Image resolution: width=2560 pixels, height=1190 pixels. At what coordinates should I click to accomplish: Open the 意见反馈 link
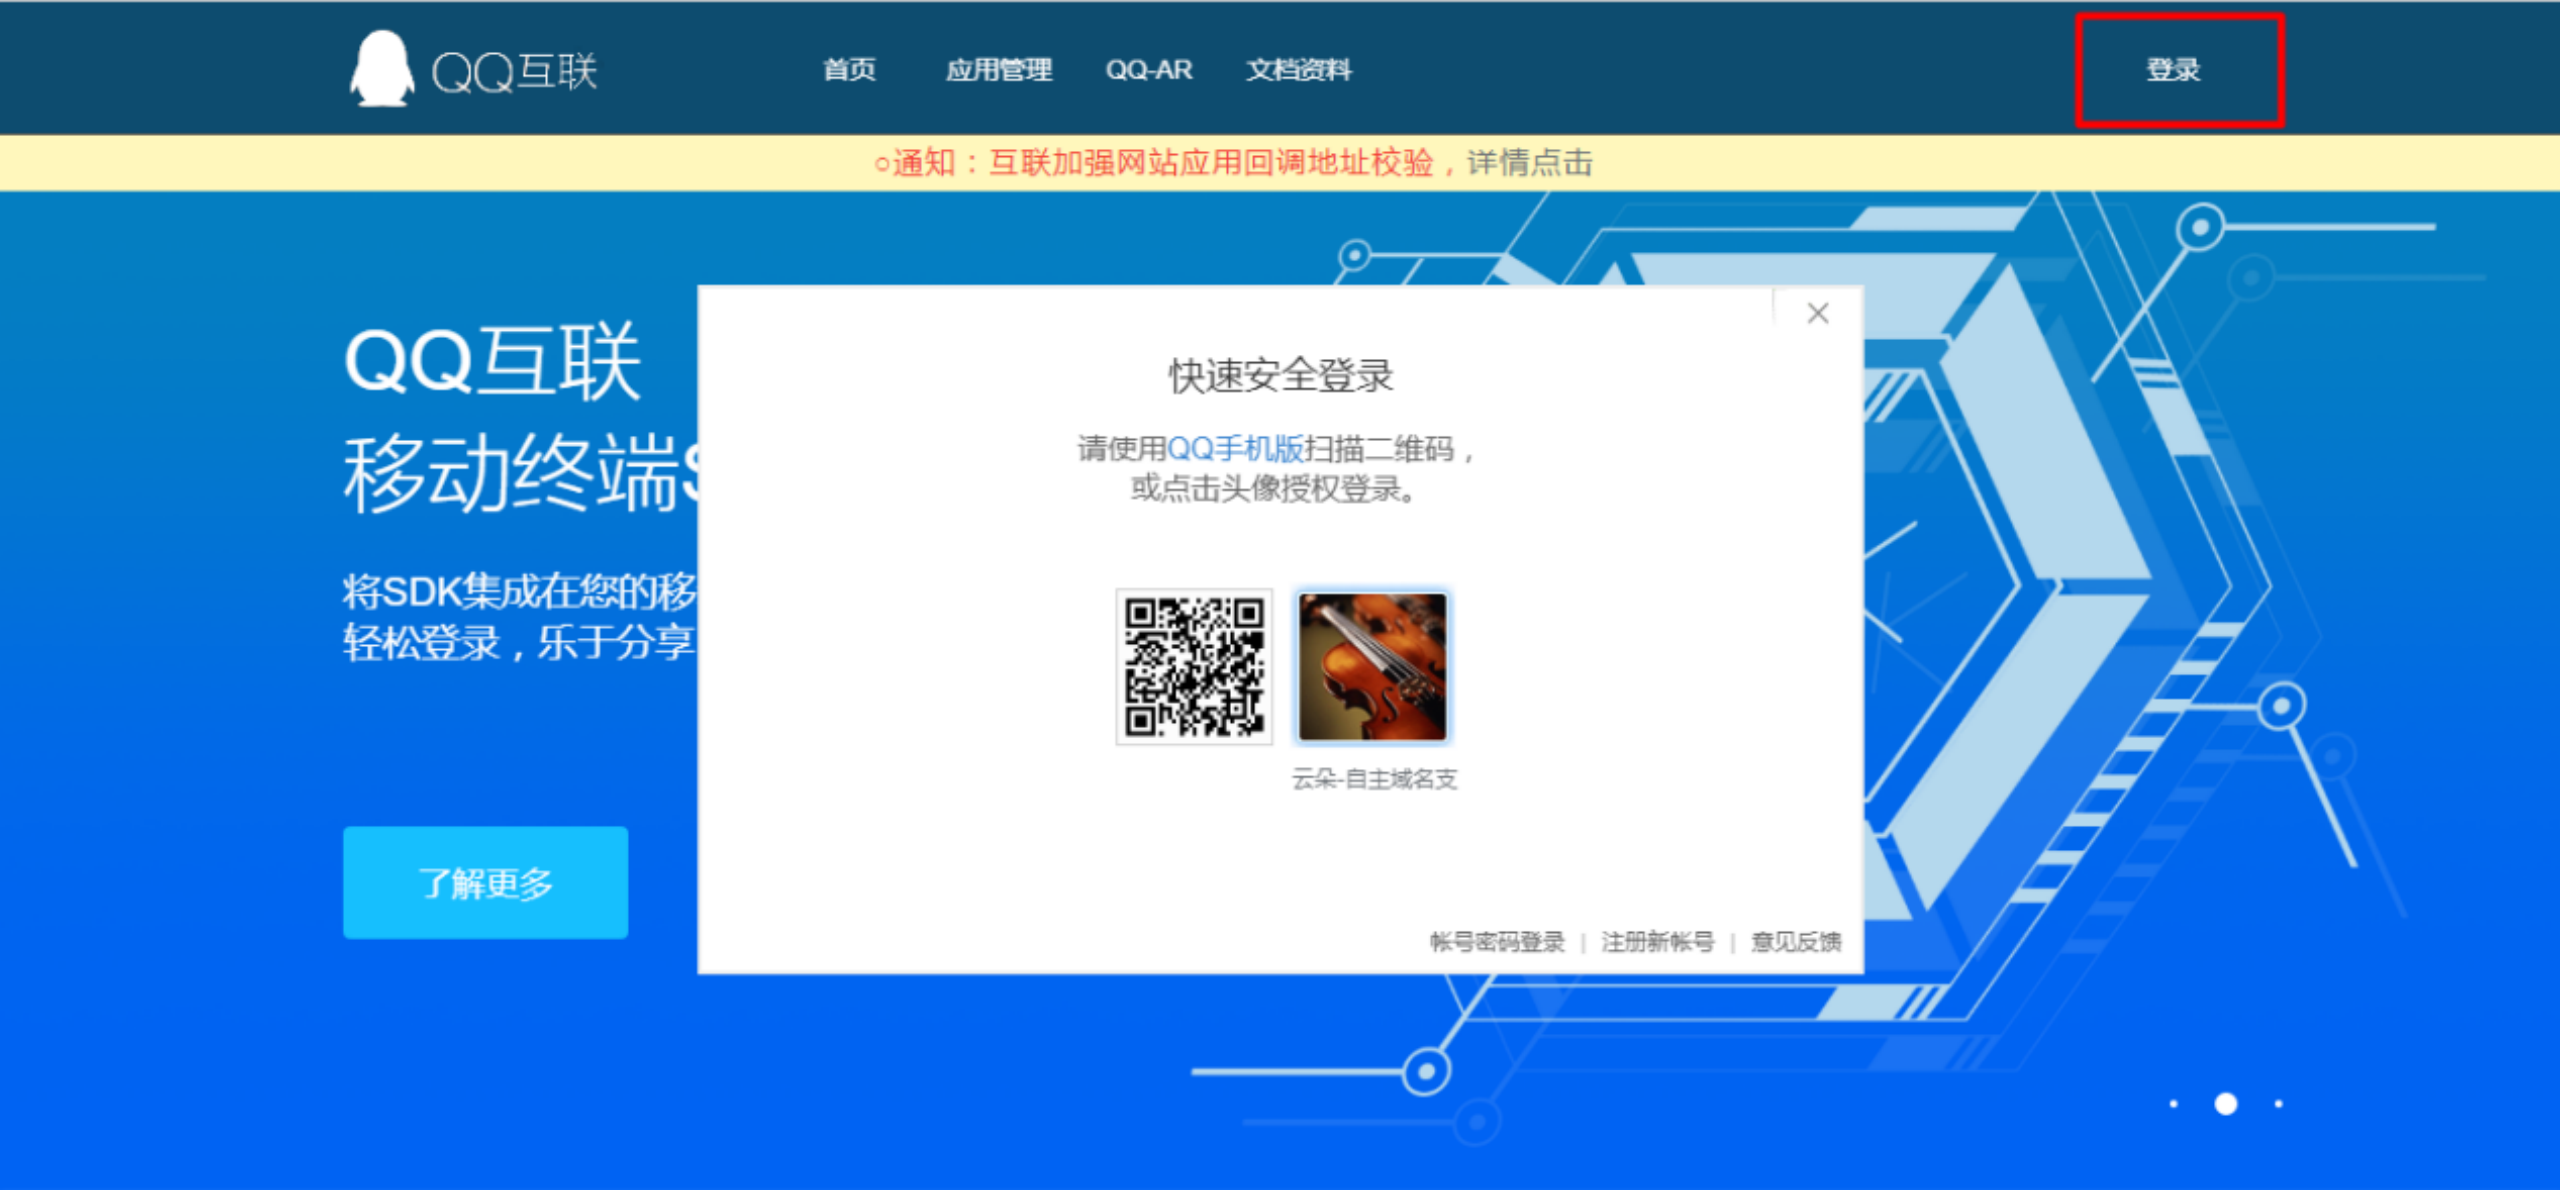coord(1795,942)
